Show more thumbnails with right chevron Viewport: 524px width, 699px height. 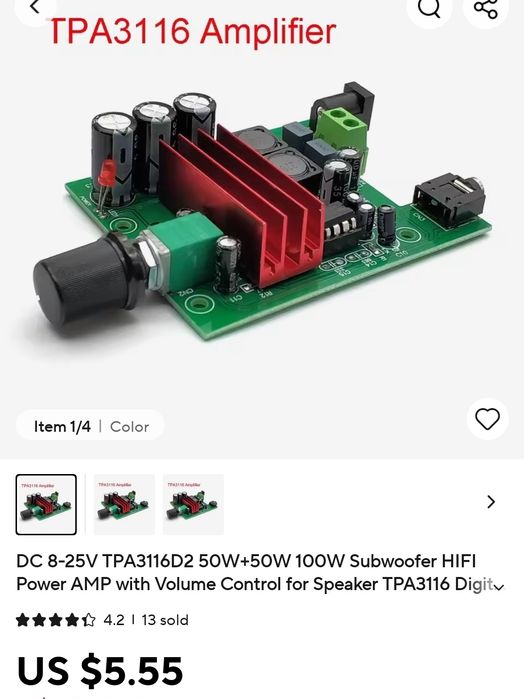pyautogui.click(x=491, y=502)
